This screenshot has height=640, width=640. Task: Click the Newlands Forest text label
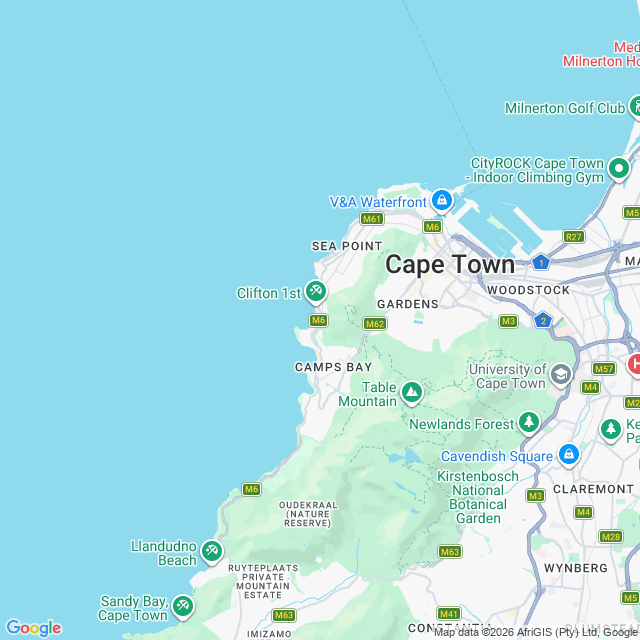click(462, 424)
